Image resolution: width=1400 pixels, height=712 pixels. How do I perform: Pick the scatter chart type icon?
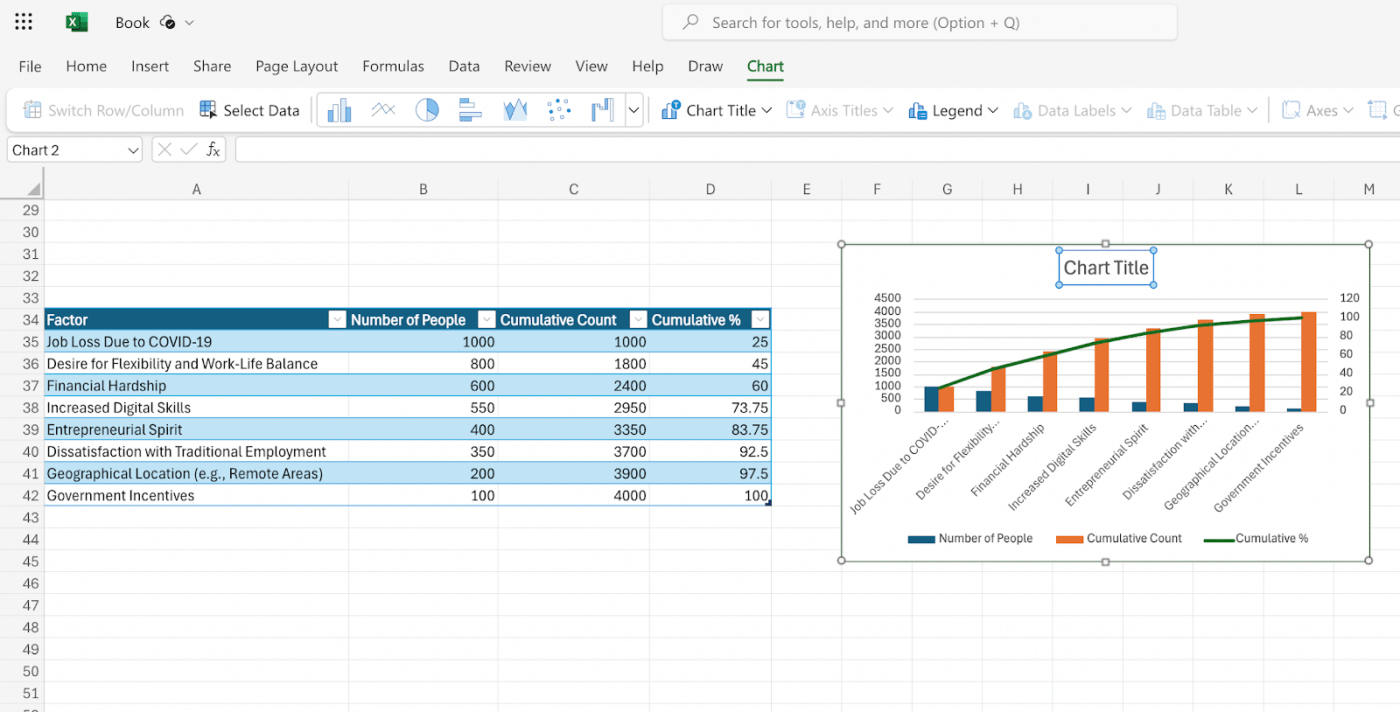559,110
